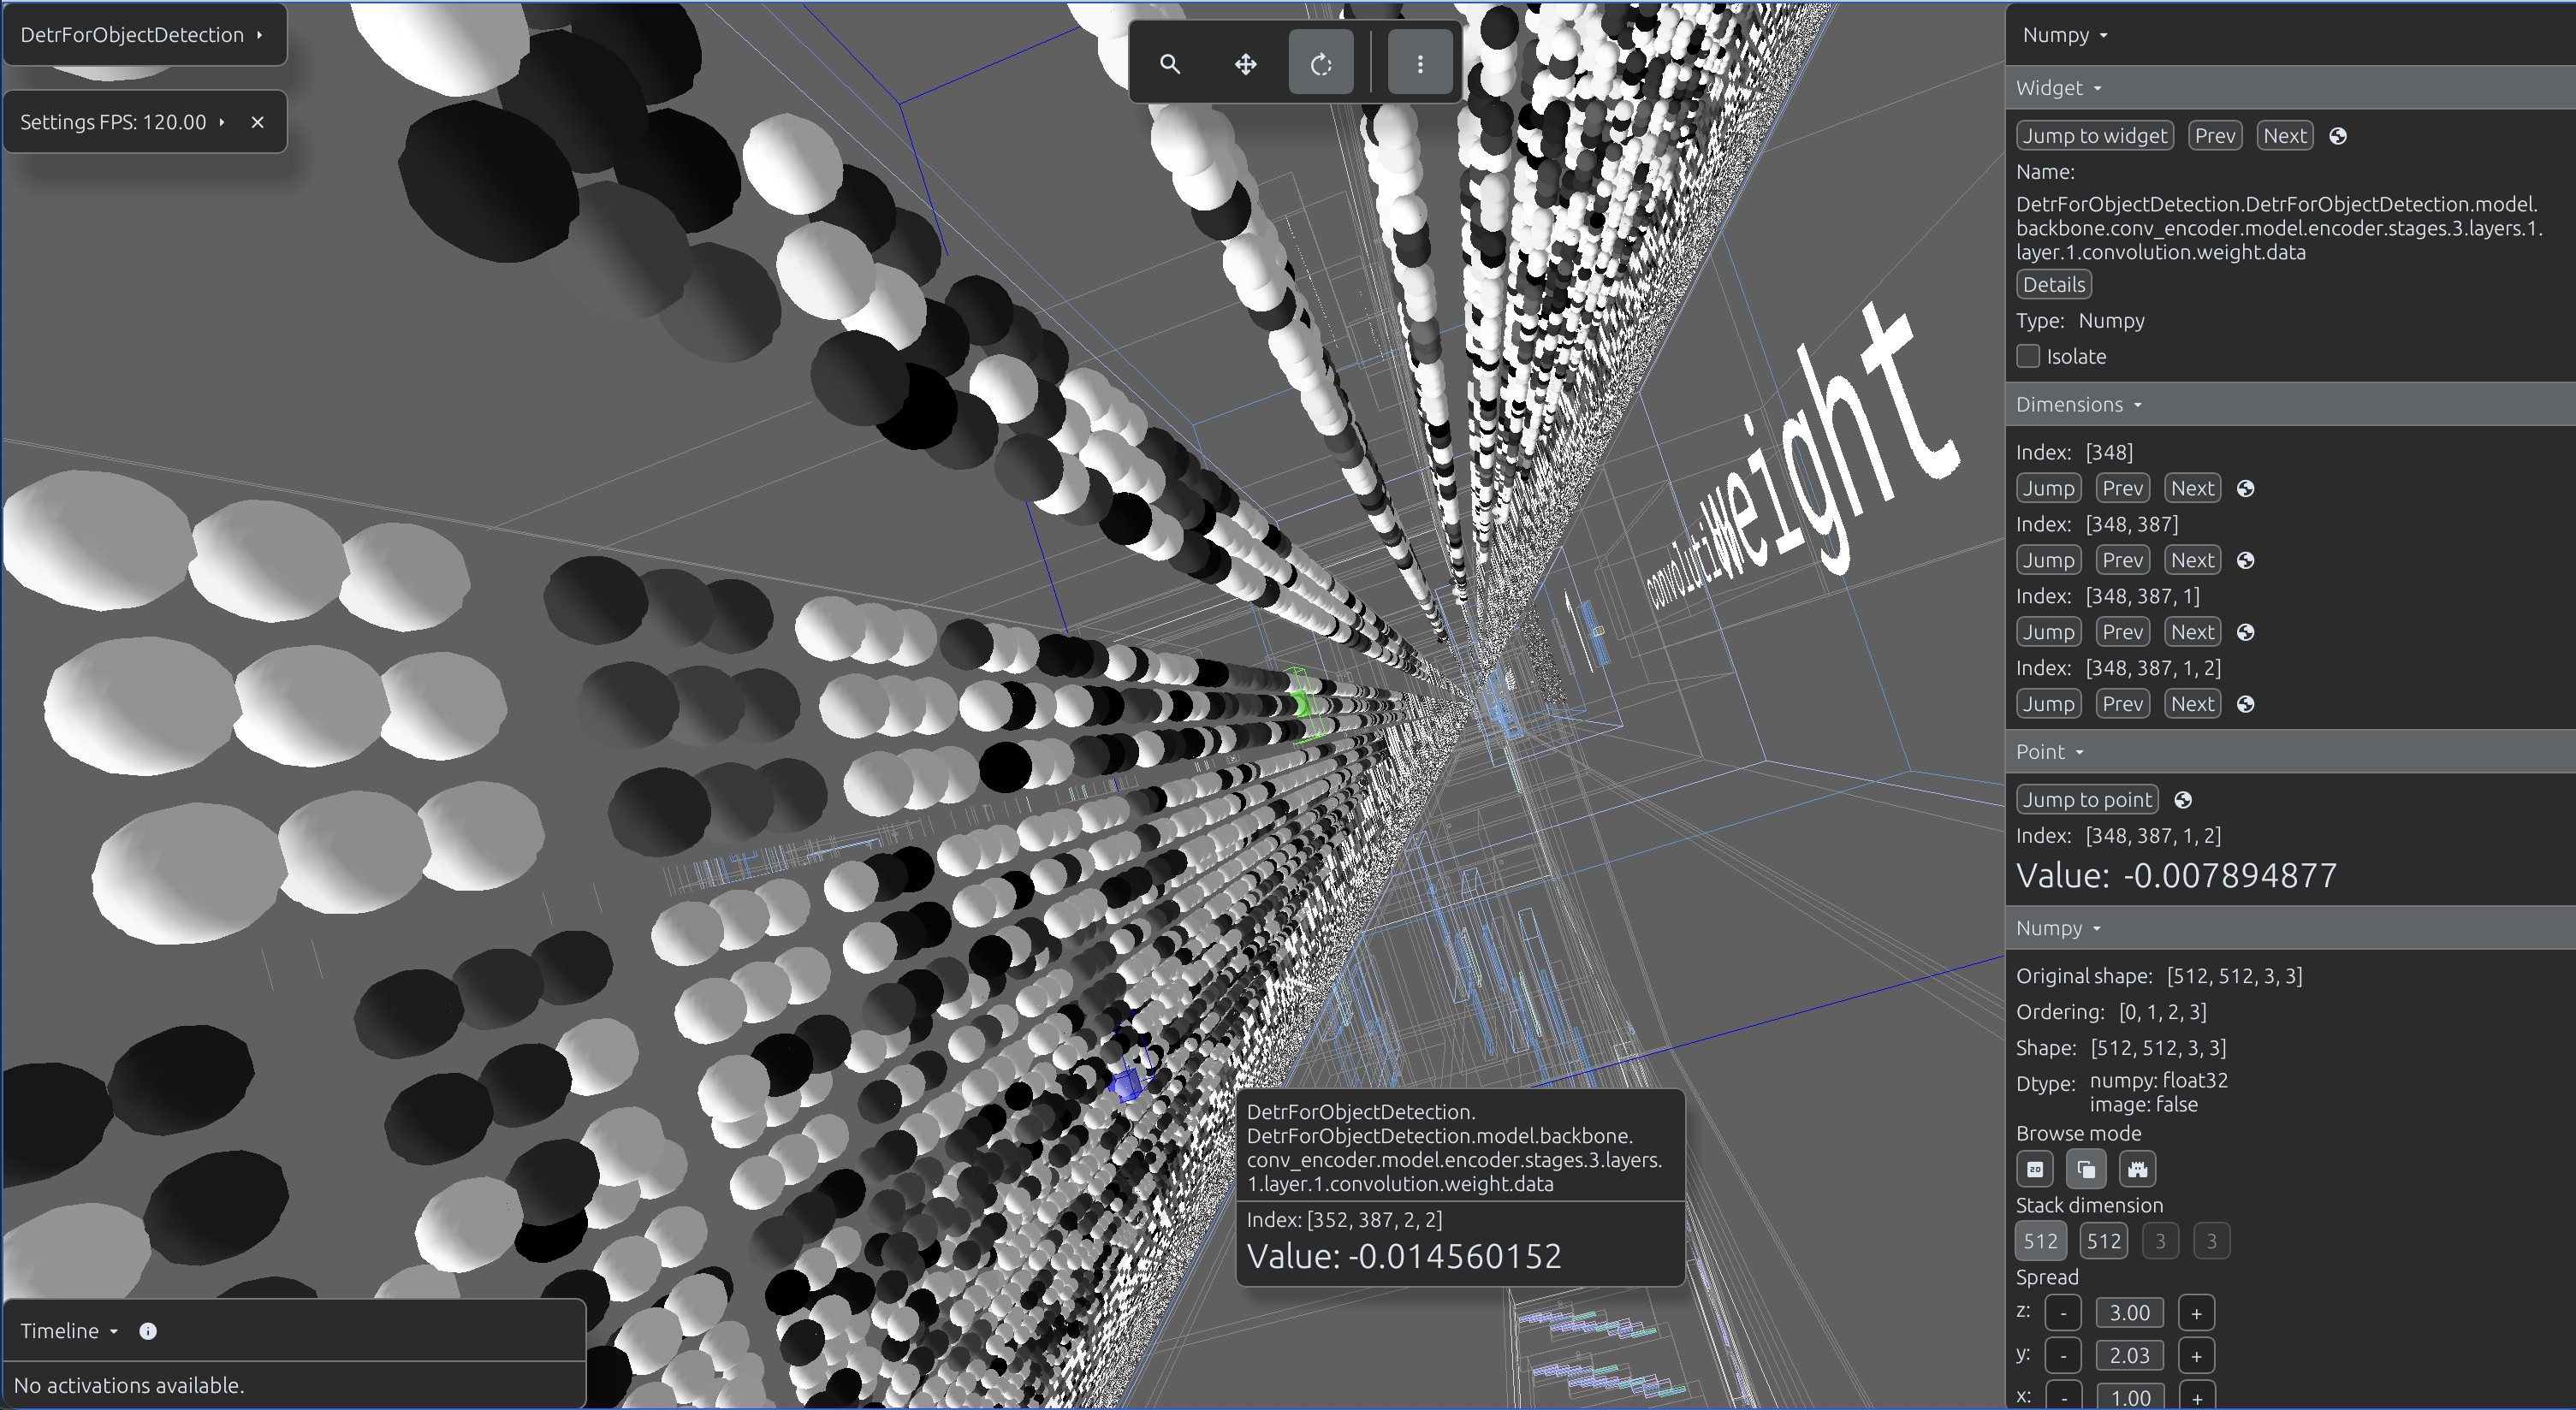
Task: Increase Spread z with plus button
Action: [x=2196, y=1313]
